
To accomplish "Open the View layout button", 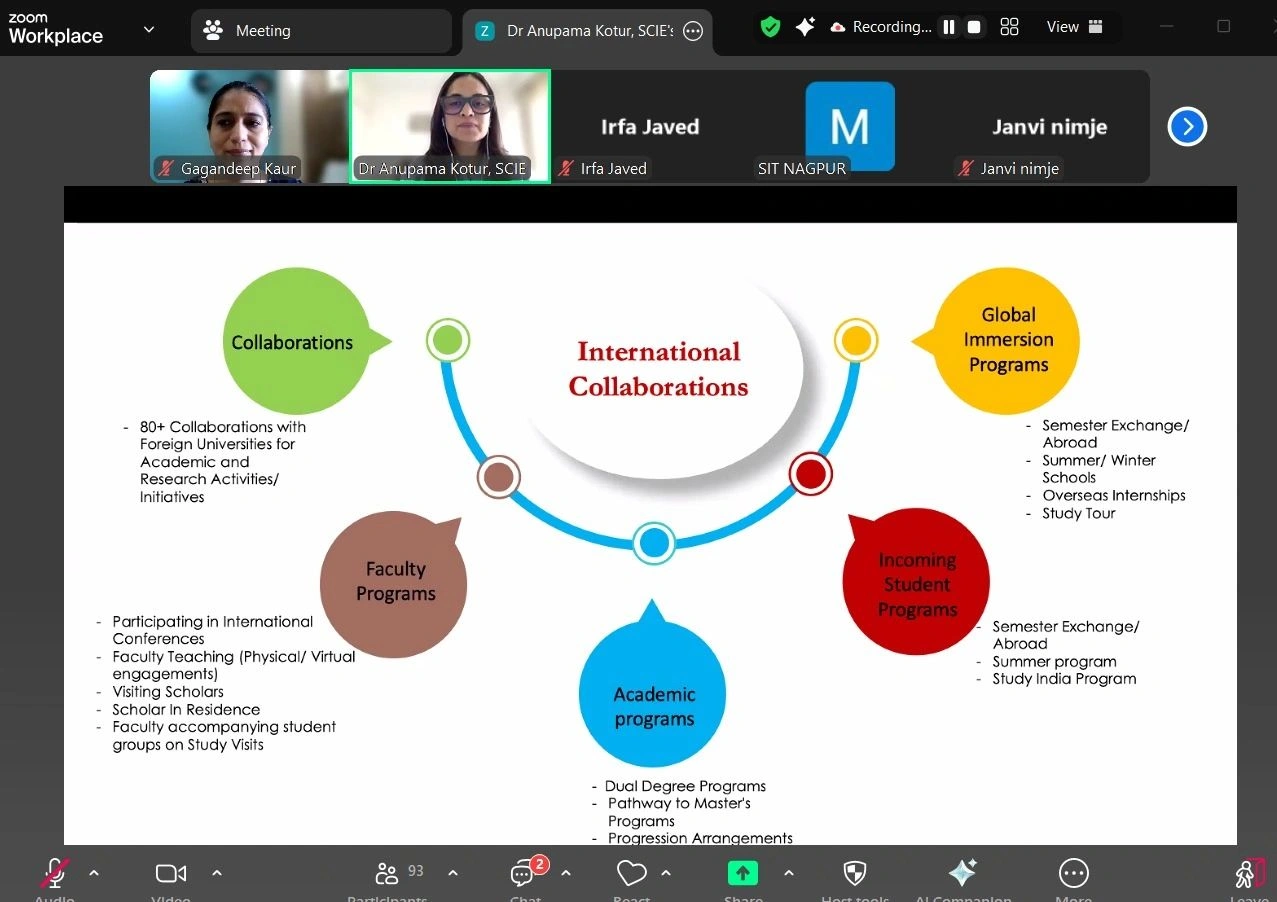I will coord(1074,27).
